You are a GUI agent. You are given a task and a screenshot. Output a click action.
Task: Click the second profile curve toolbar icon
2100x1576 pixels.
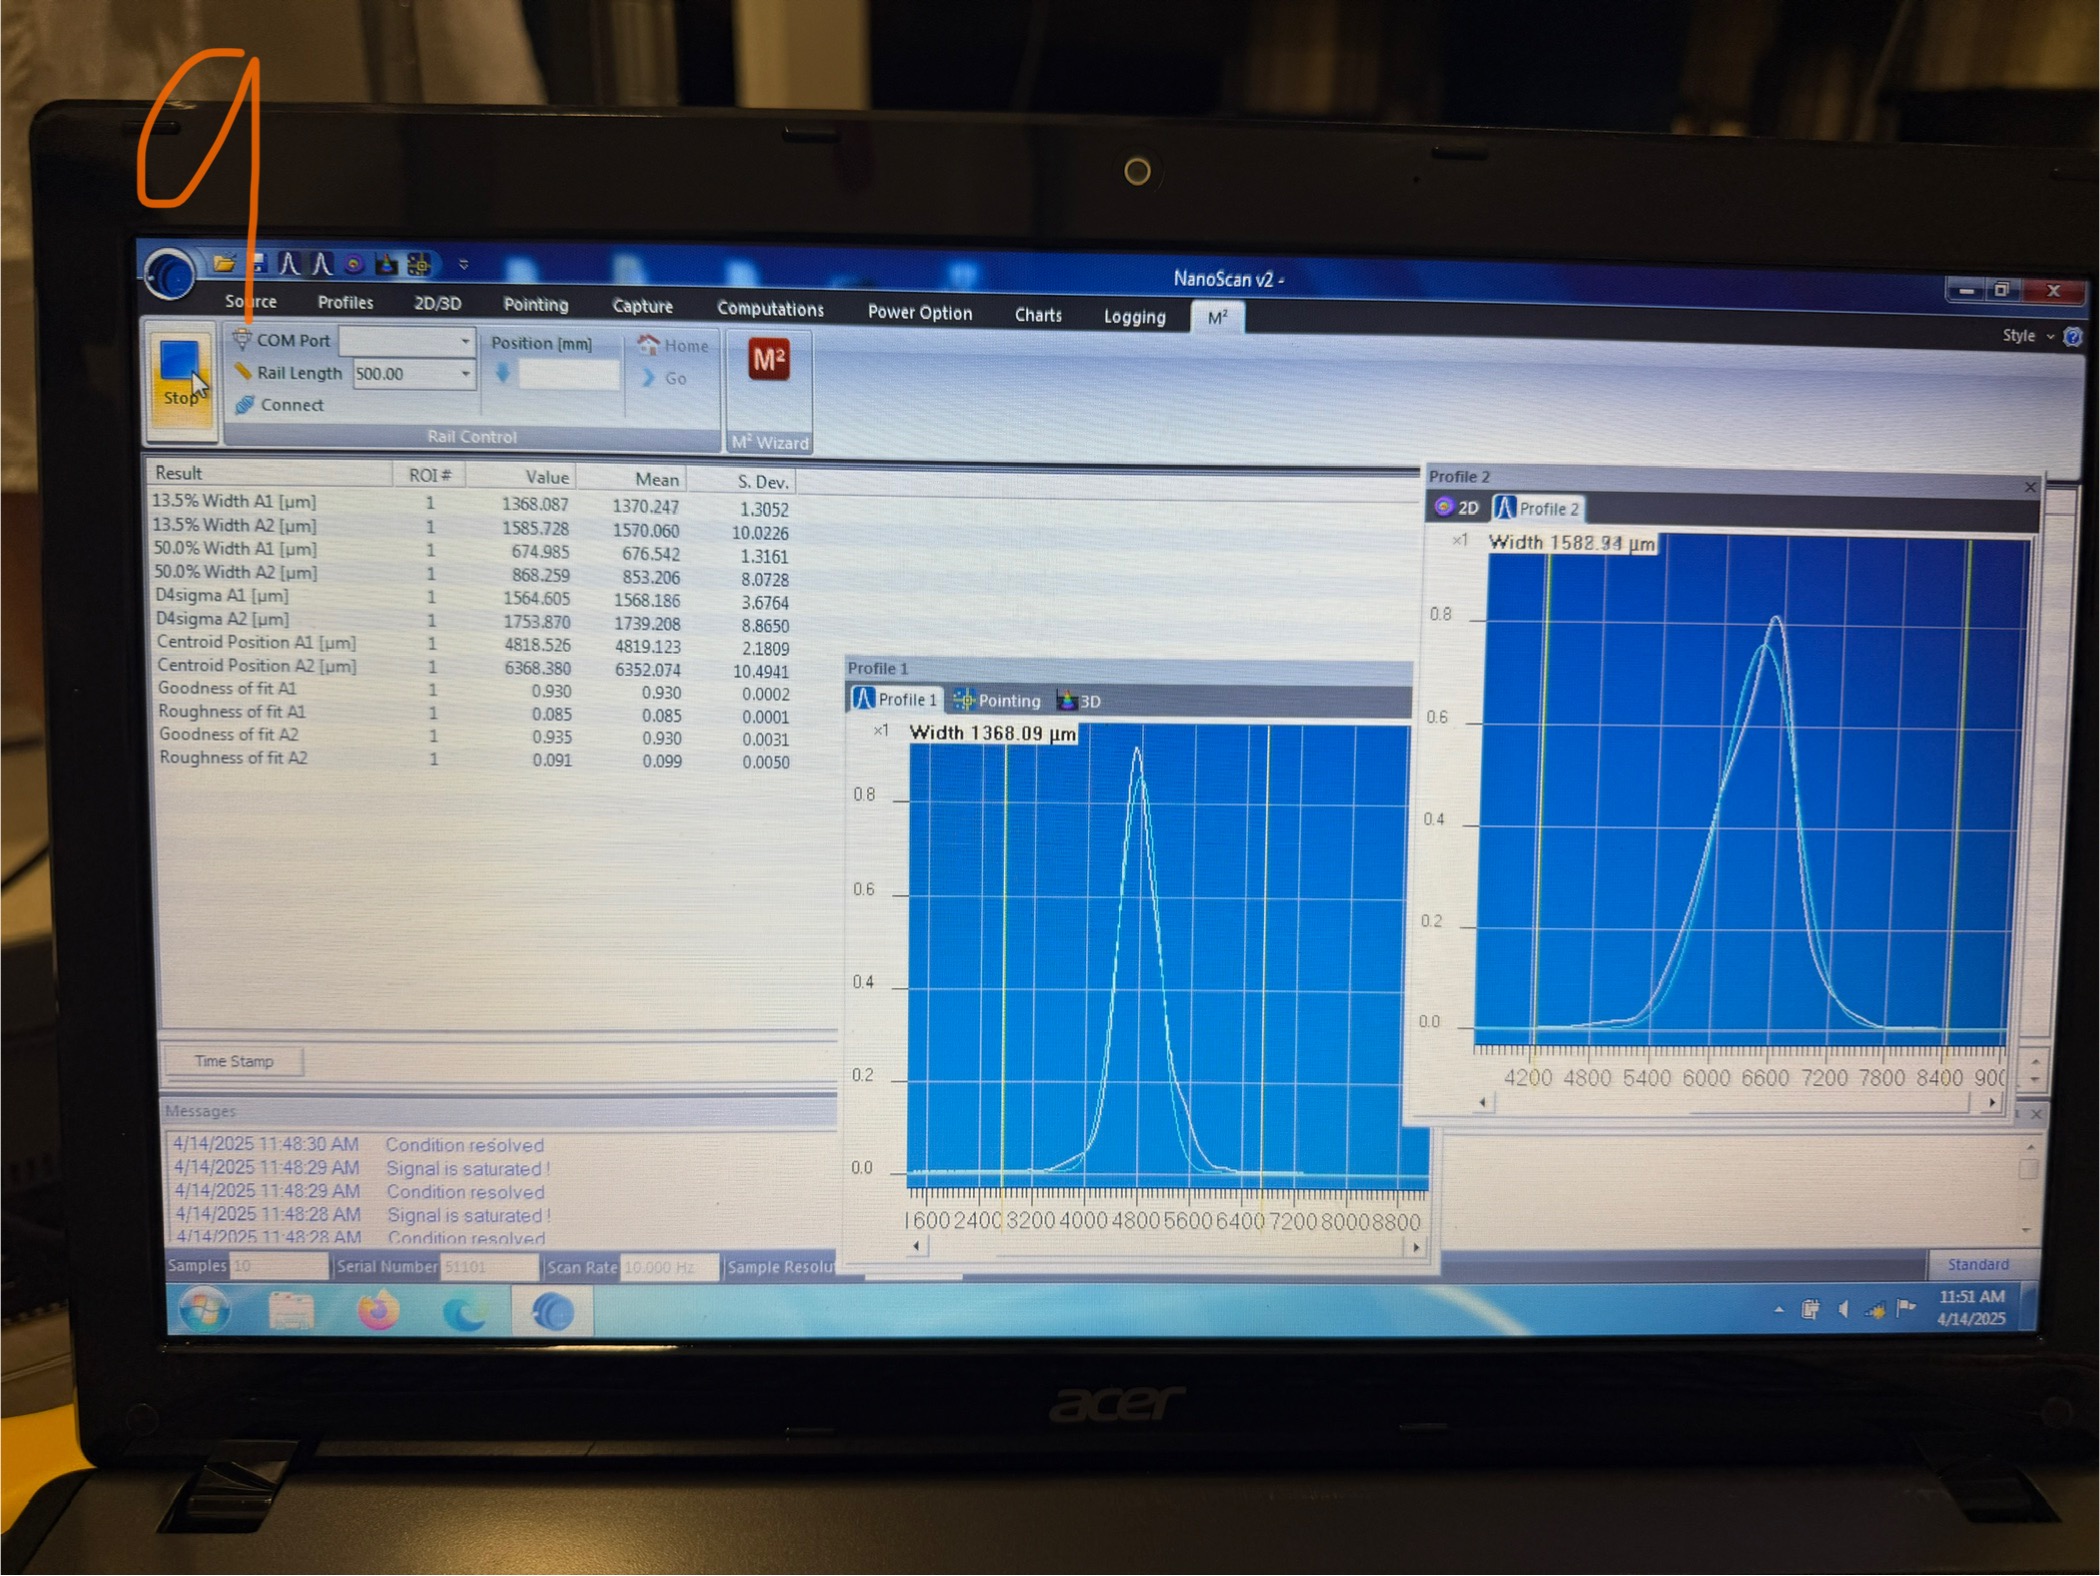(320, 264)
